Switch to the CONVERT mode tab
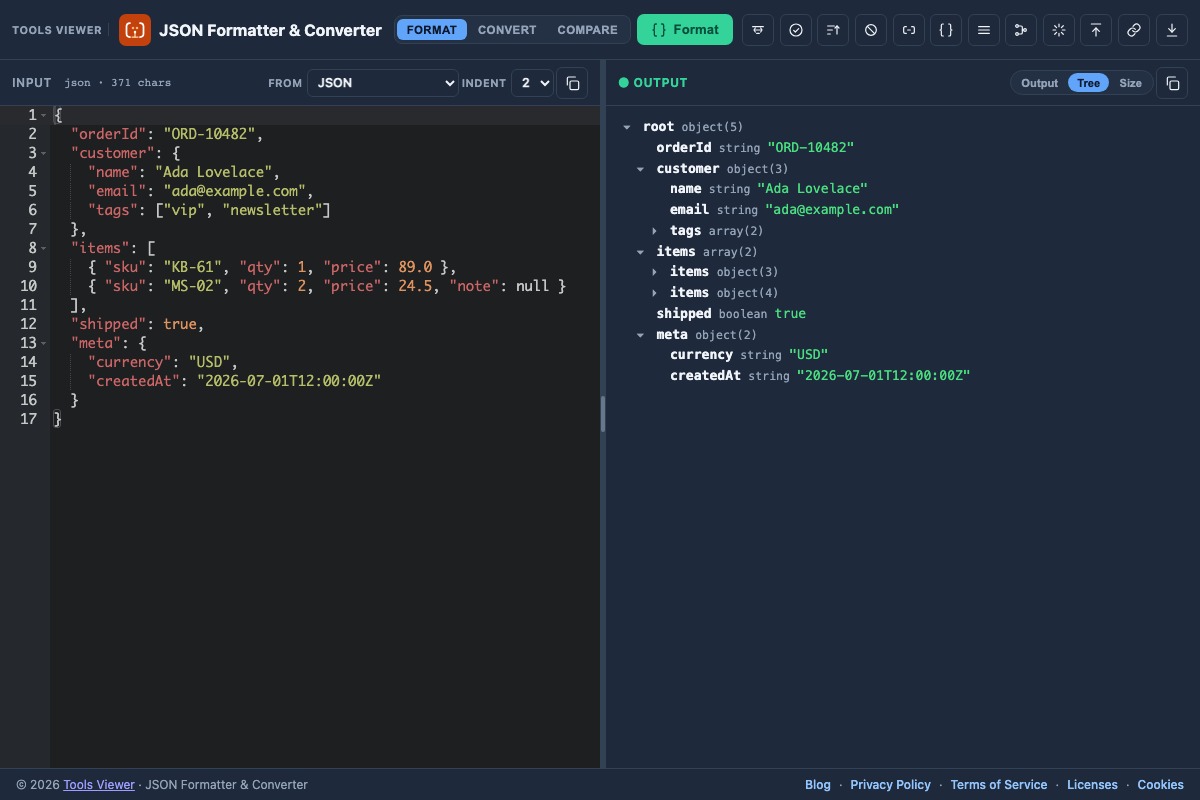 coord(507,30)
